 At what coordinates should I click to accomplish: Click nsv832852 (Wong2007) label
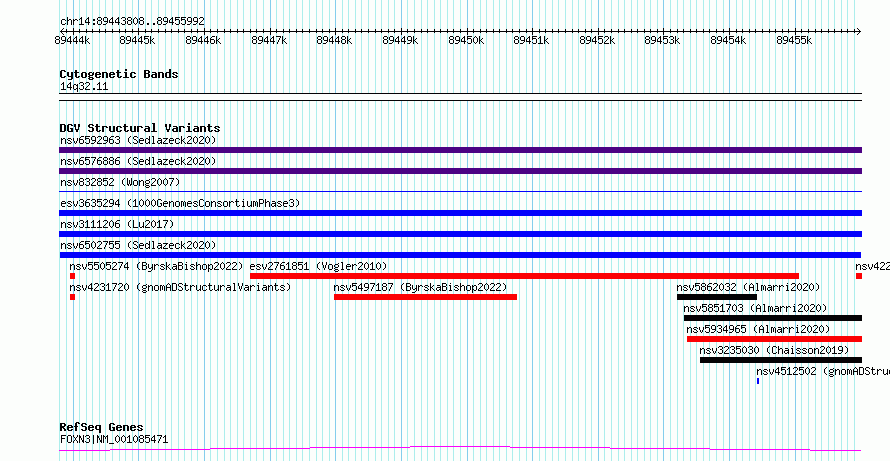120,182
